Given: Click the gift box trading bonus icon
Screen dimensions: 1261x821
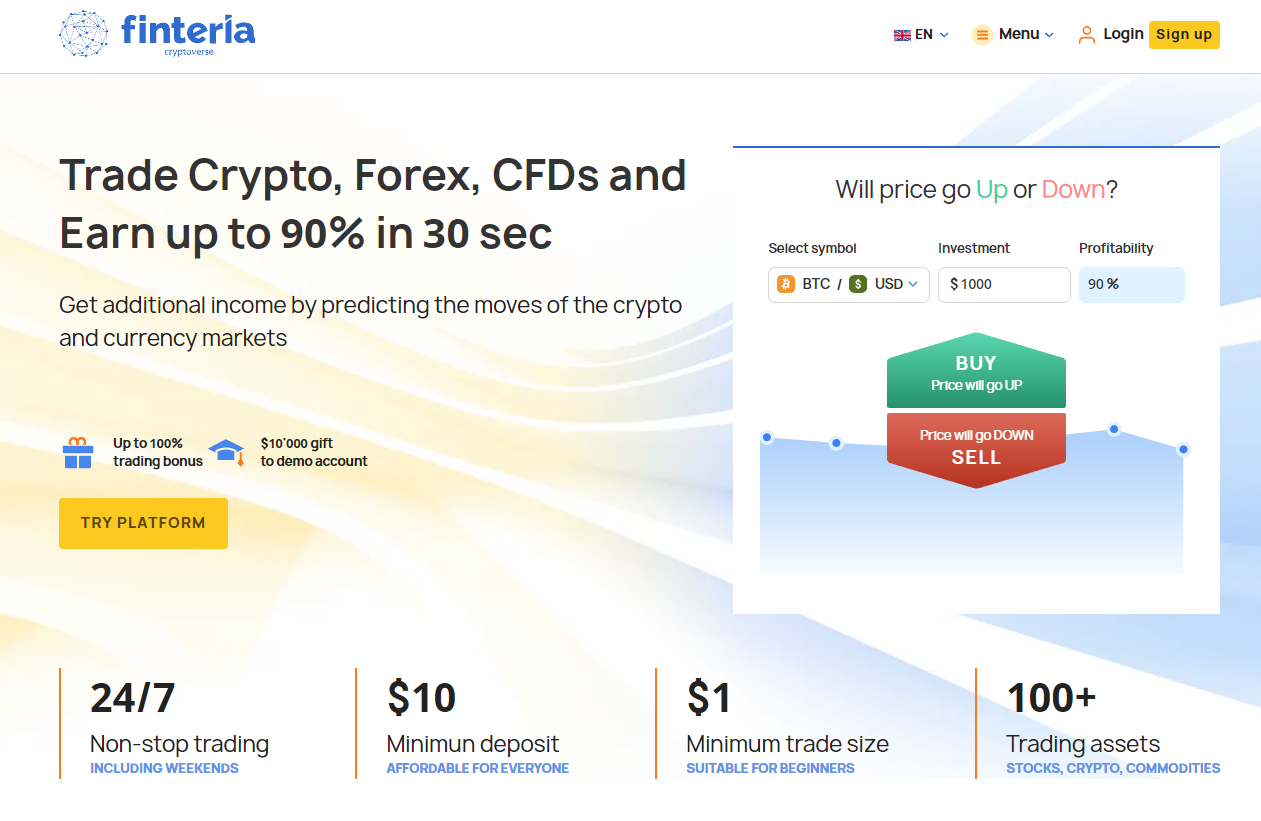Looking at the screenshot, I should [78, 452].
